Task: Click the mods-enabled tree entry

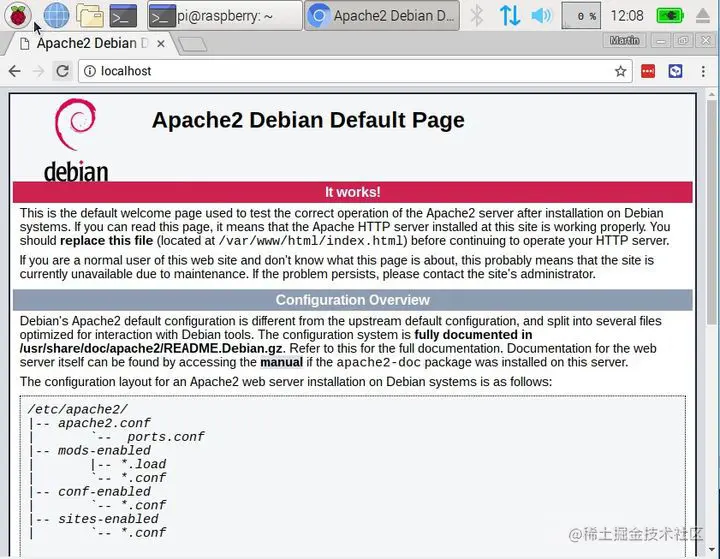Action: pyautogui.click(x=104, y=451)
